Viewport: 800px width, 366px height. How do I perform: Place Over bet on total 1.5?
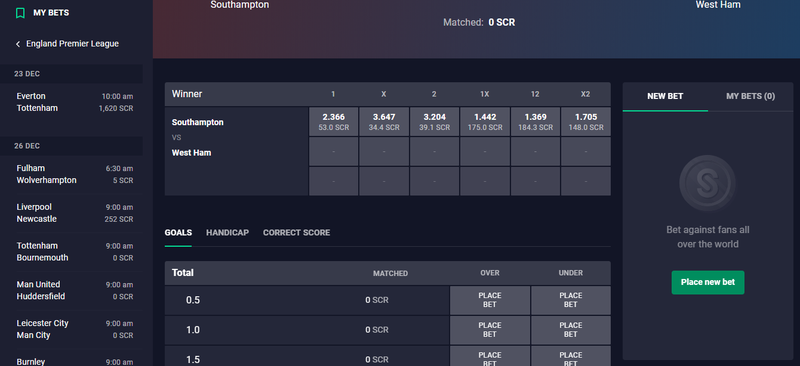(490, 356)
